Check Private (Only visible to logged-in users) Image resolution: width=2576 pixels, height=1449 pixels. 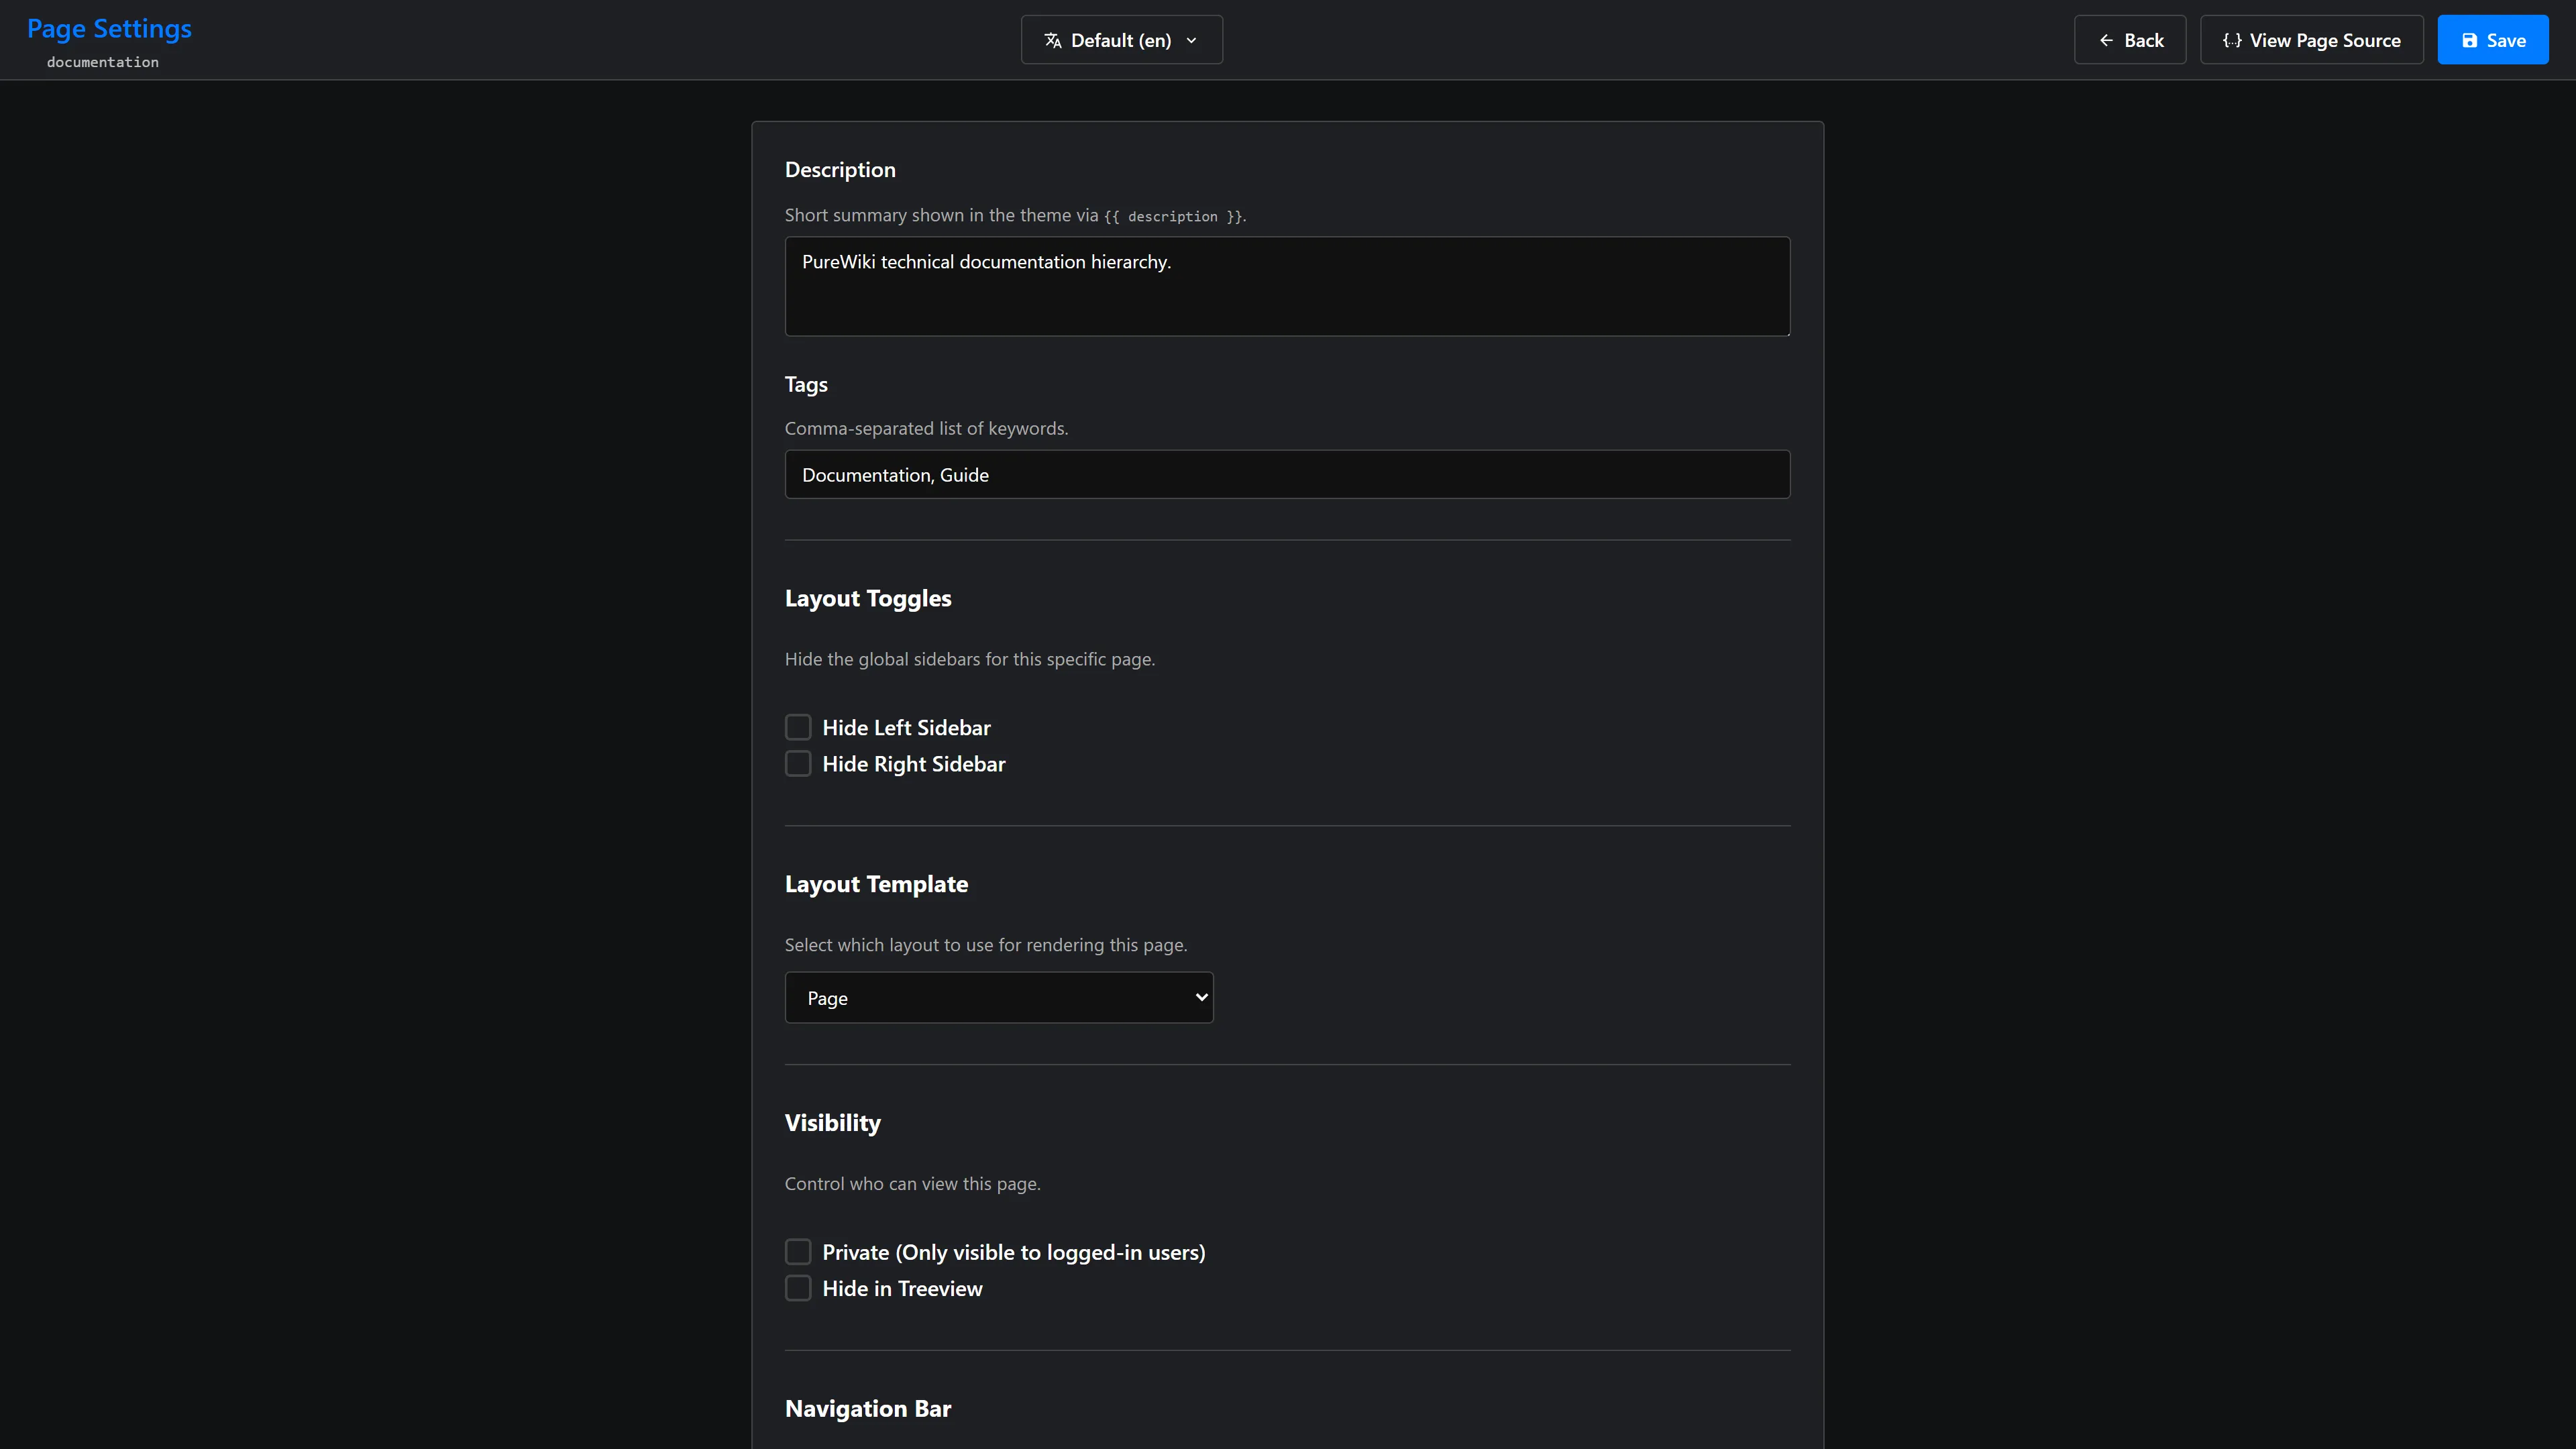point(798,1252)
